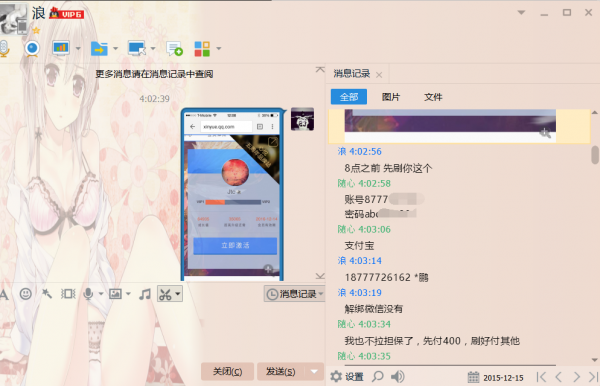Click the speaker sound icon in history bar
This screenshot has width=600, height=386.
click(x=398, y=377)
